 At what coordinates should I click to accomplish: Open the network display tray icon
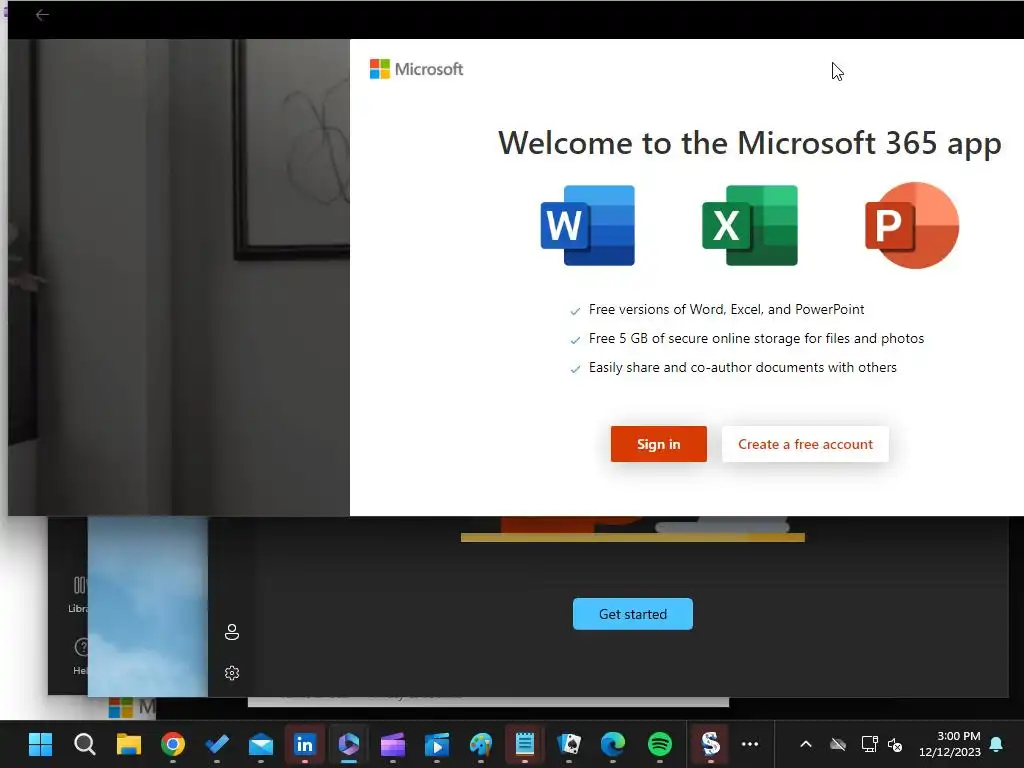pyautogui.click(x=869, y=744)
